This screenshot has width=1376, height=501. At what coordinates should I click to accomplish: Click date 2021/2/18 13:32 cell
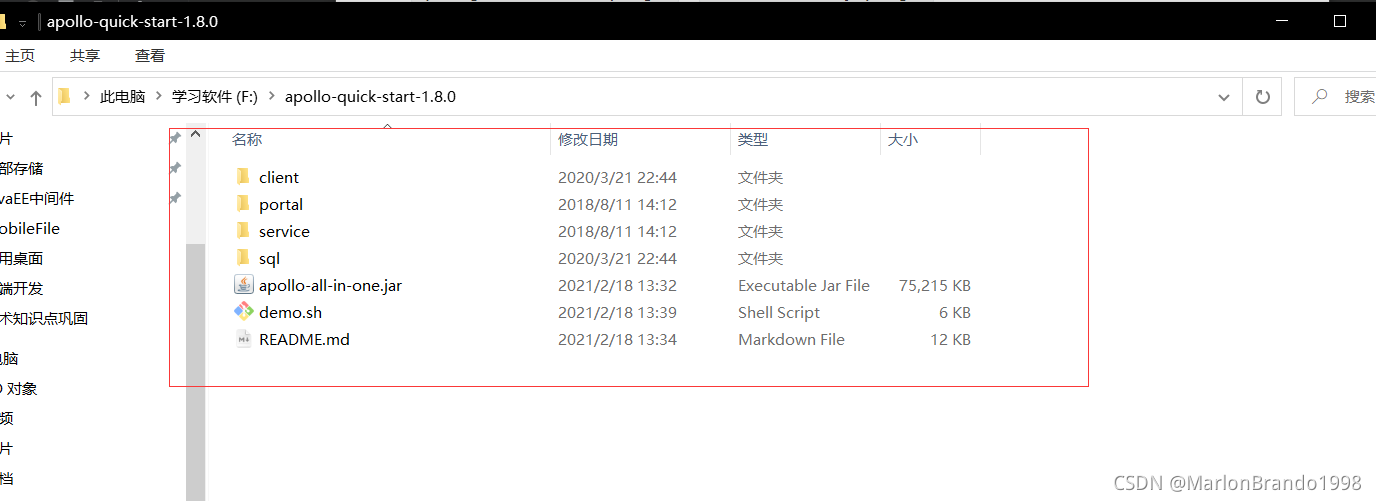pos(617,285)
